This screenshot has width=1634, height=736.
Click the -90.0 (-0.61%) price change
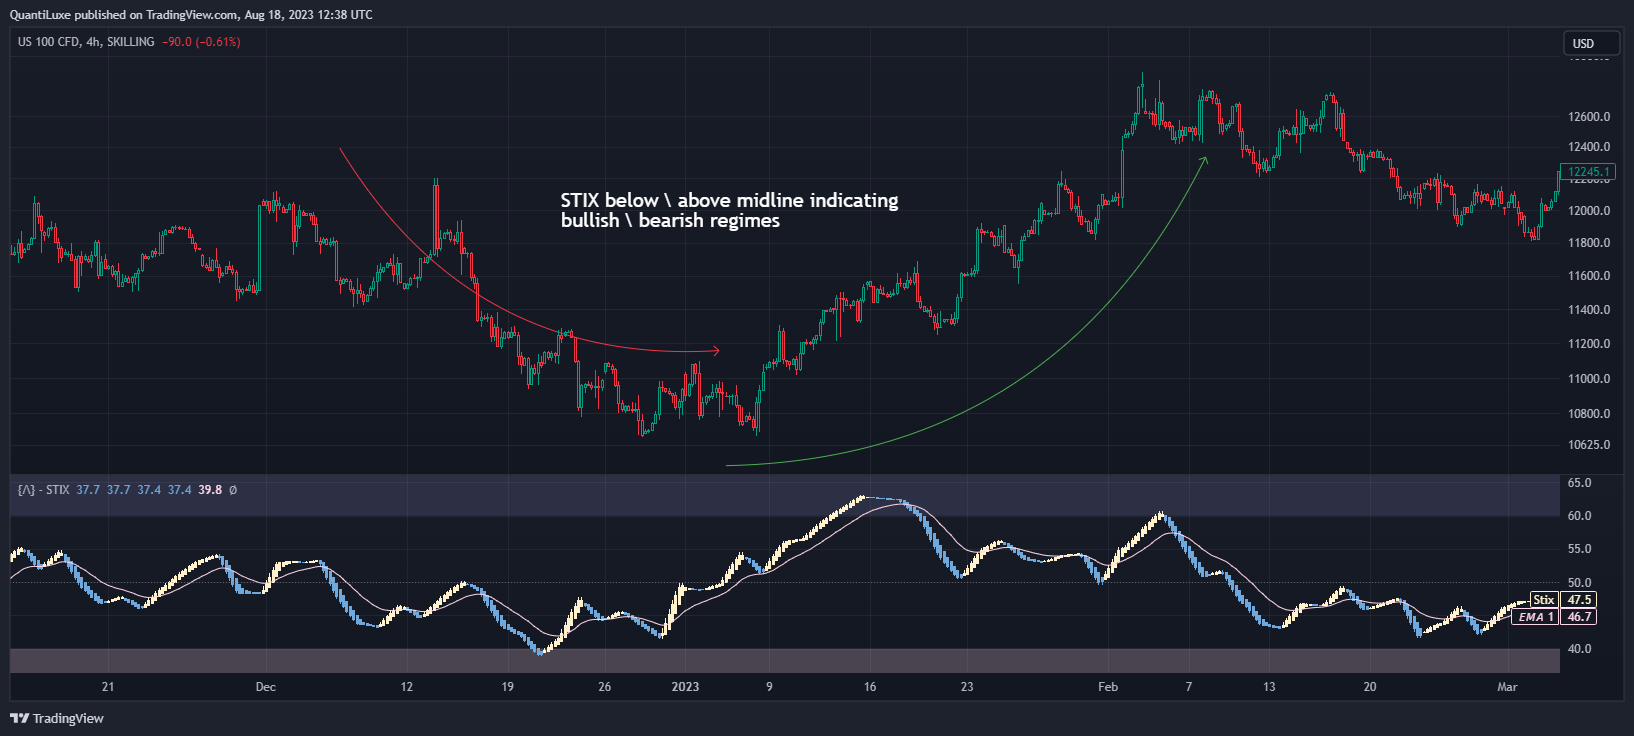point(201,42)
